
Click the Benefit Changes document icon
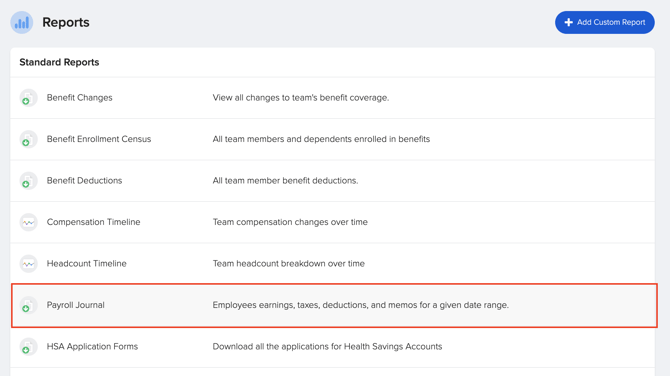click(28, 98)
